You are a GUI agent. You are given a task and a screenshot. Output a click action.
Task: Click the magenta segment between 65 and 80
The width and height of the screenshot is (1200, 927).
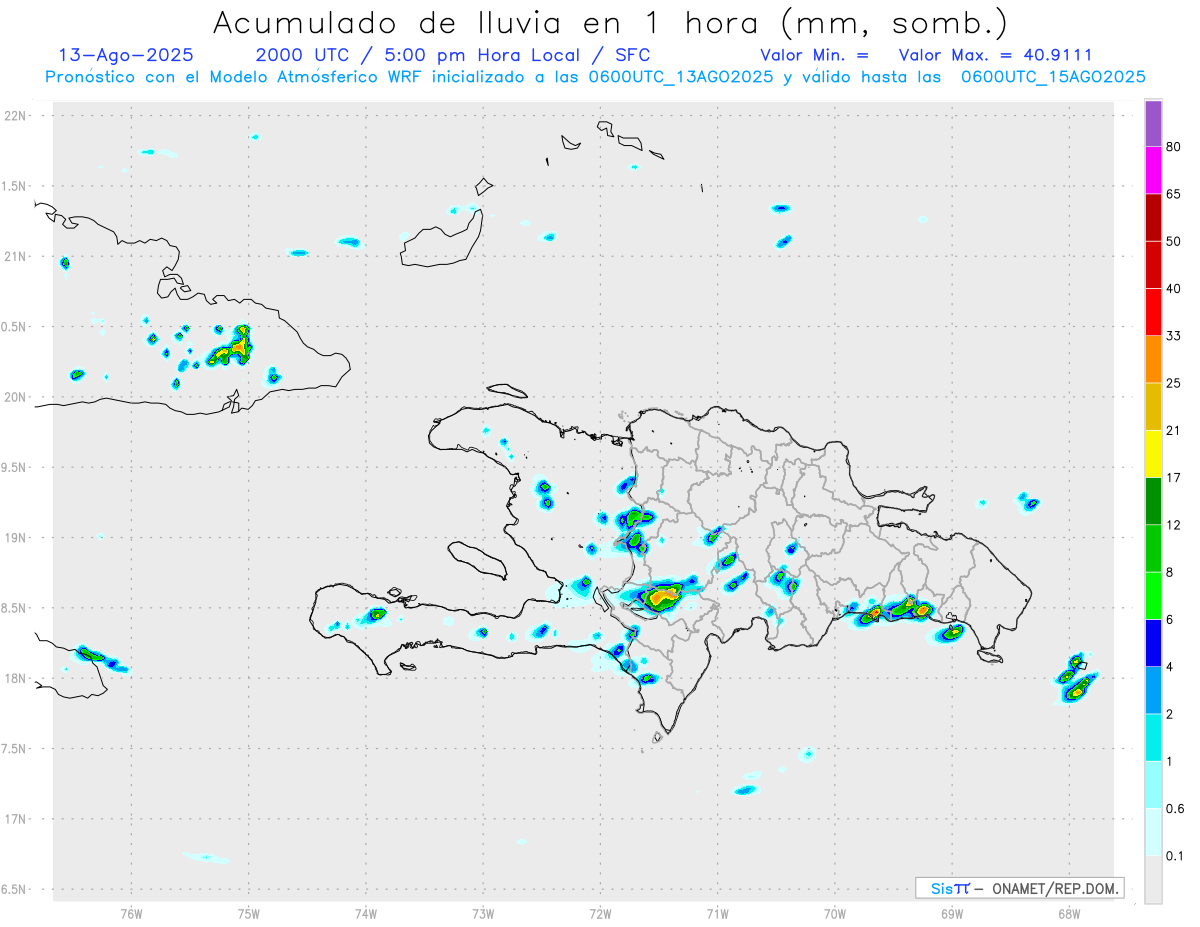1153,172
